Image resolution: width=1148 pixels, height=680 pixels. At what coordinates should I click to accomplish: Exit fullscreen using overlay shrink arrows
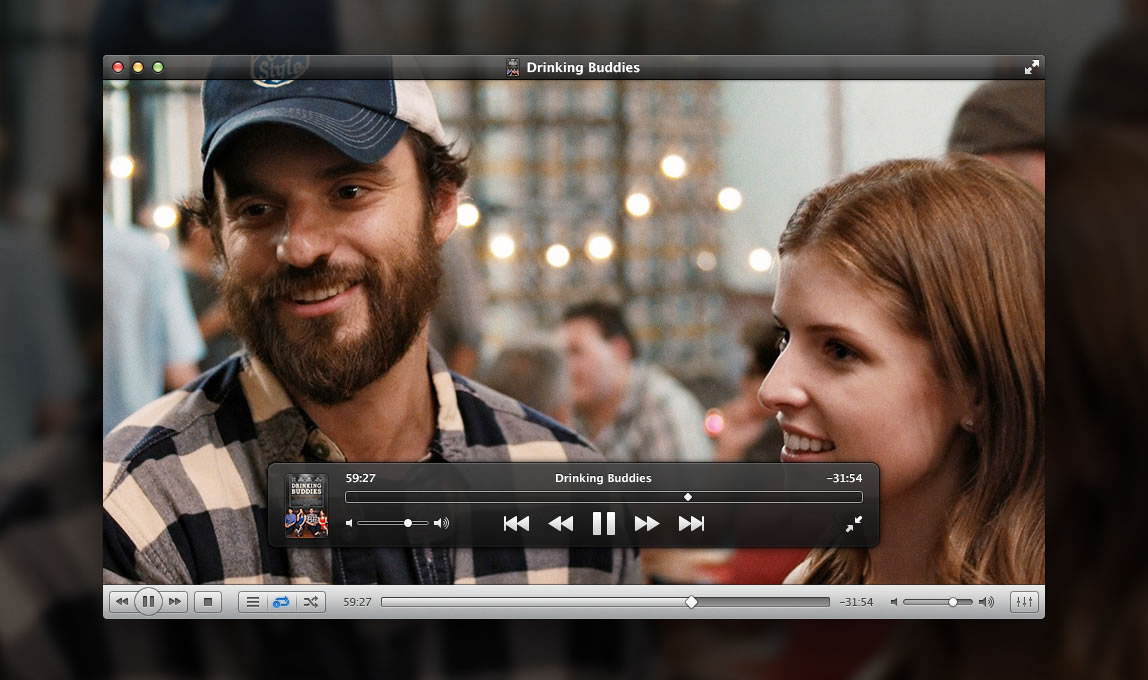pos(854,524)
